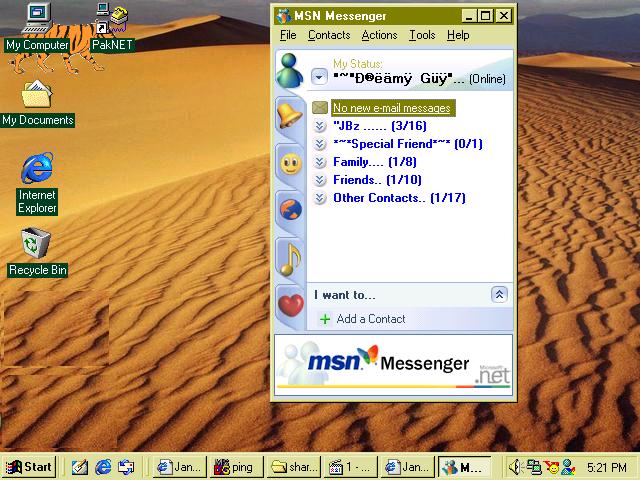Open the music note tab in Messenger
The width and height of the screenshot is (640, 480).
click(x=290, y=259)
